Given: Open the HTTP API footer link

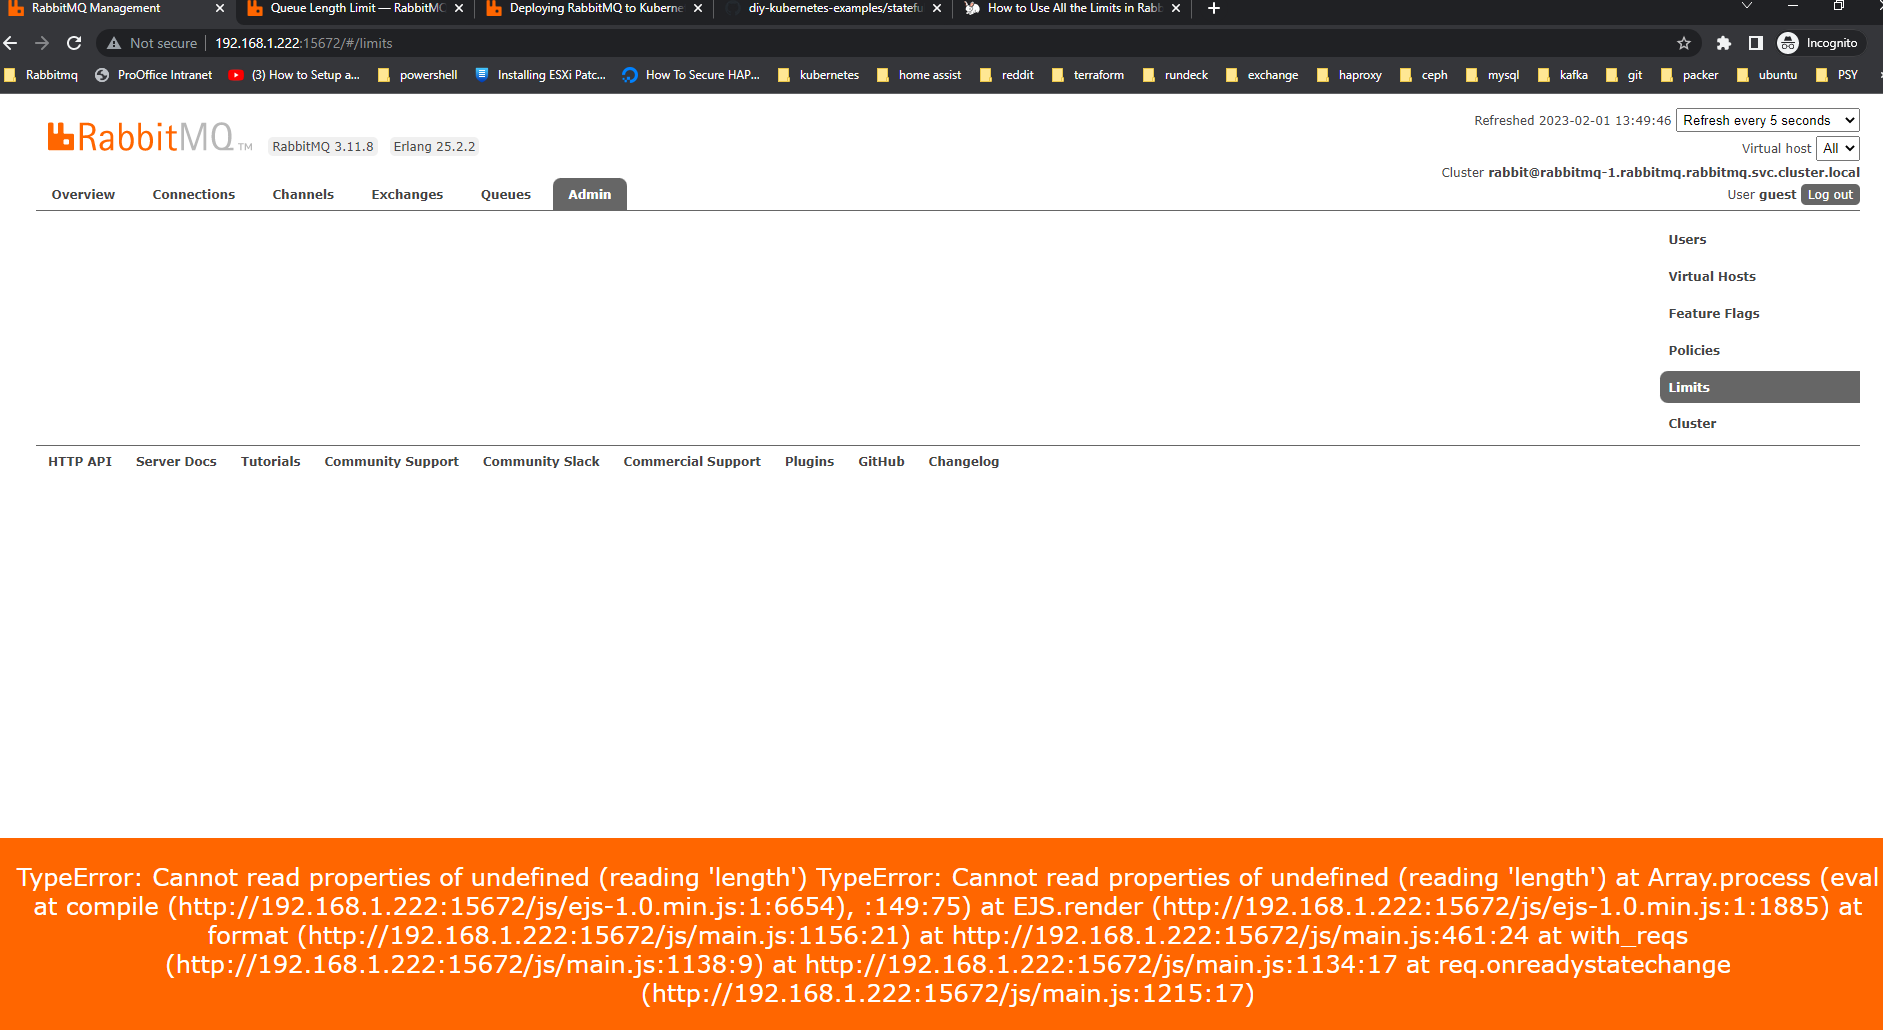Looking at the screenshot, I should [80, 461].
